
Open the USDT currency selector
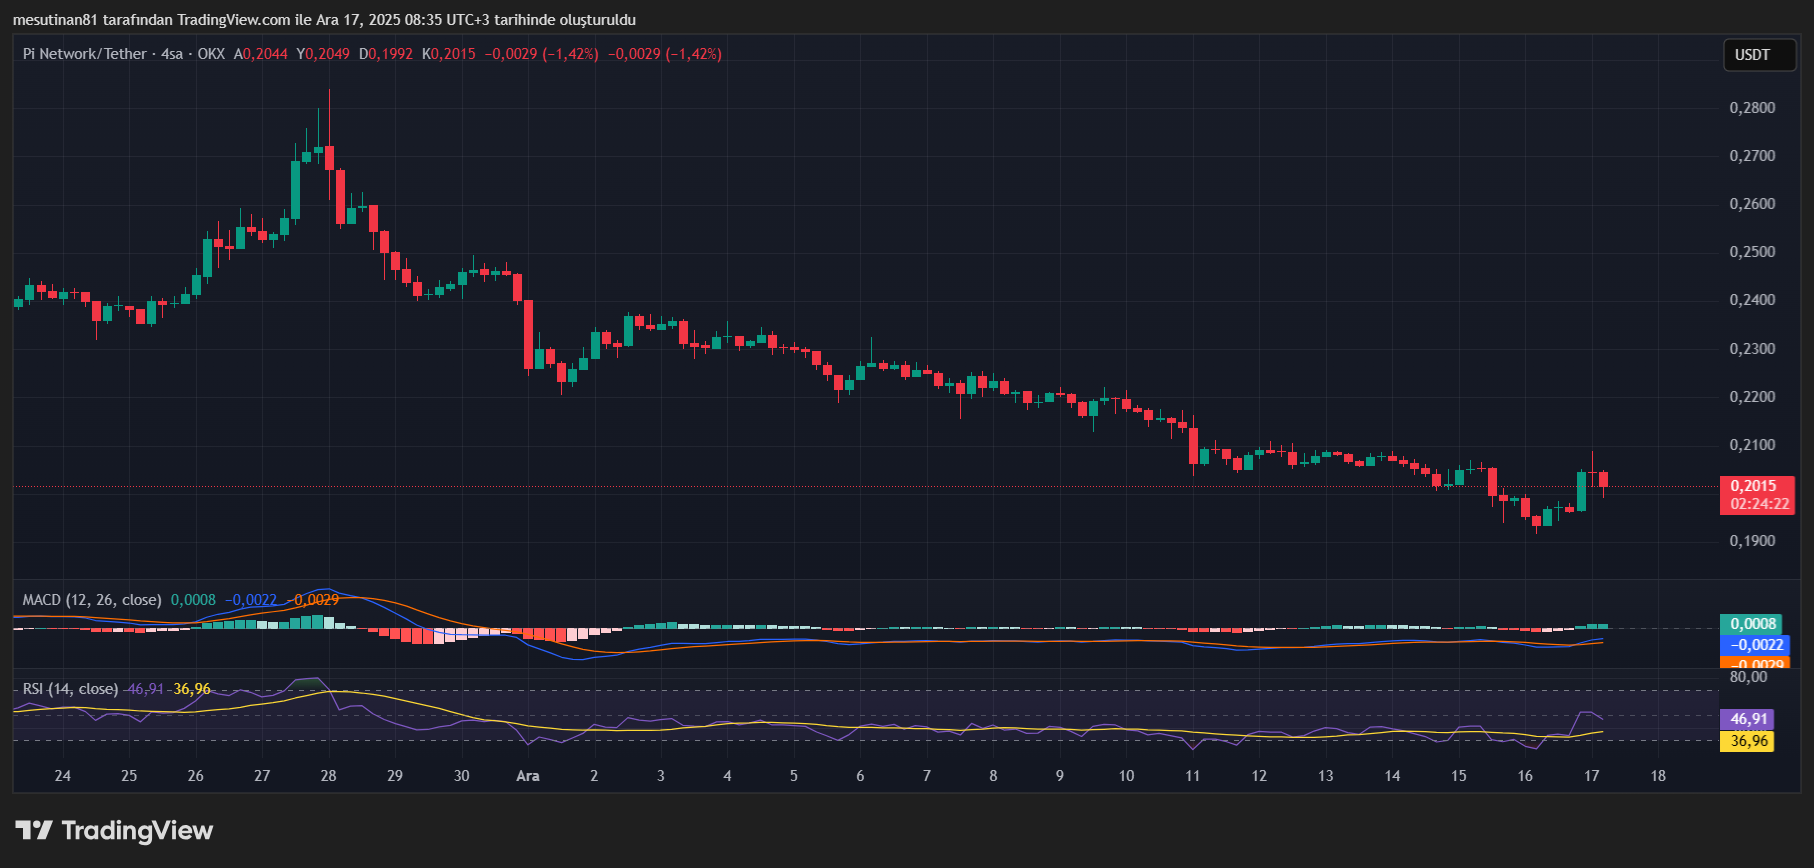click(x=1752, y=55)
